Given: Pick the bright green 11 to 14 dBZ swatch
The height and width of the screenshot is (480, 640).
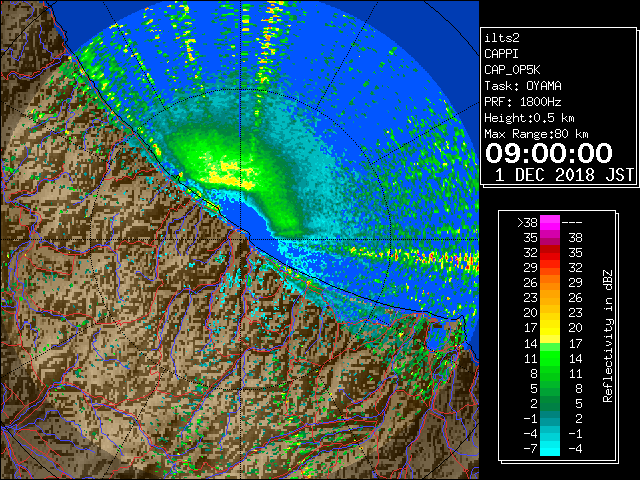Looking at the screenshot, I should (x=550, y=358).
